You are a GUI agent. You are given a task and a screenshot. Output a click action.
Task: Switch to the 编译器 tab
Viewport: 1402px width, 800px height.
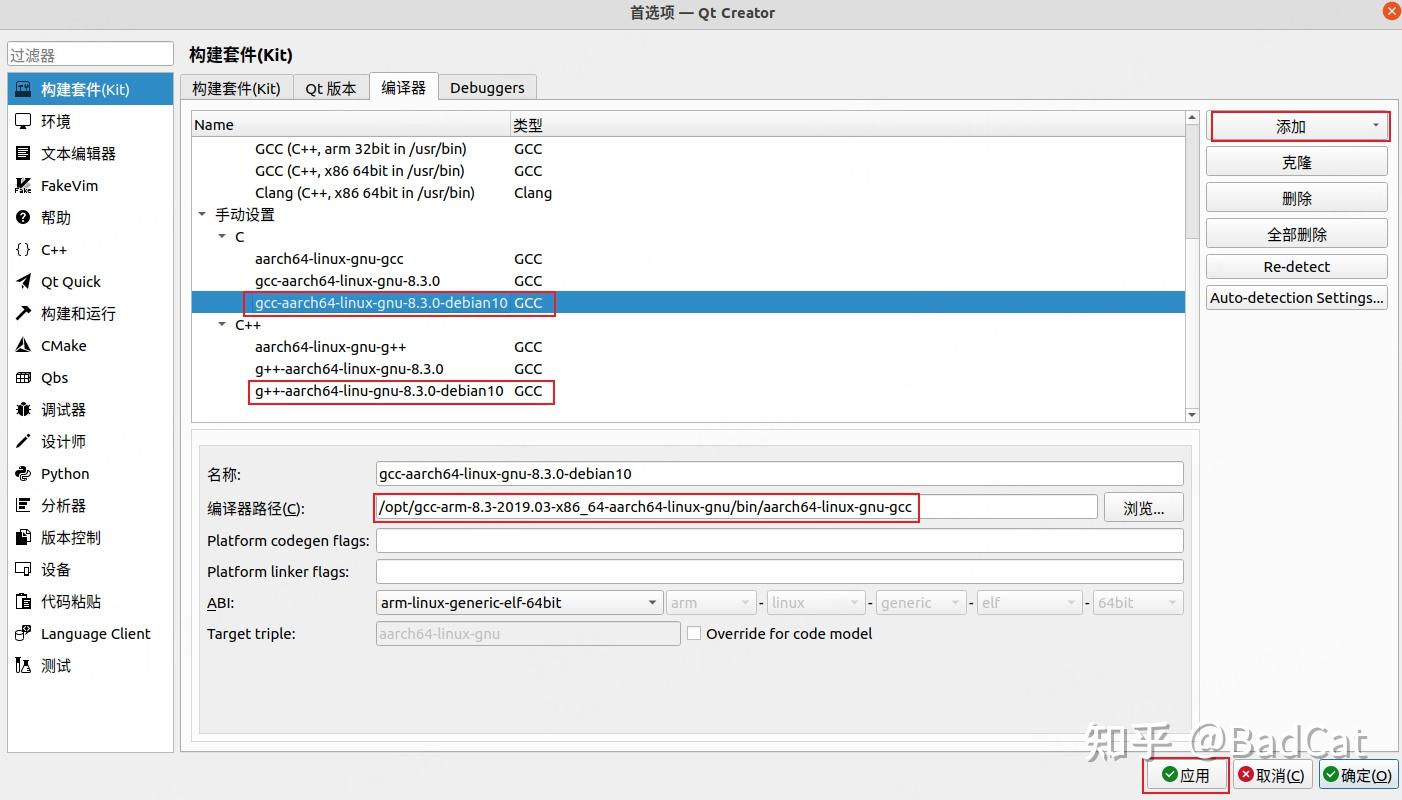tap(403, 87)
